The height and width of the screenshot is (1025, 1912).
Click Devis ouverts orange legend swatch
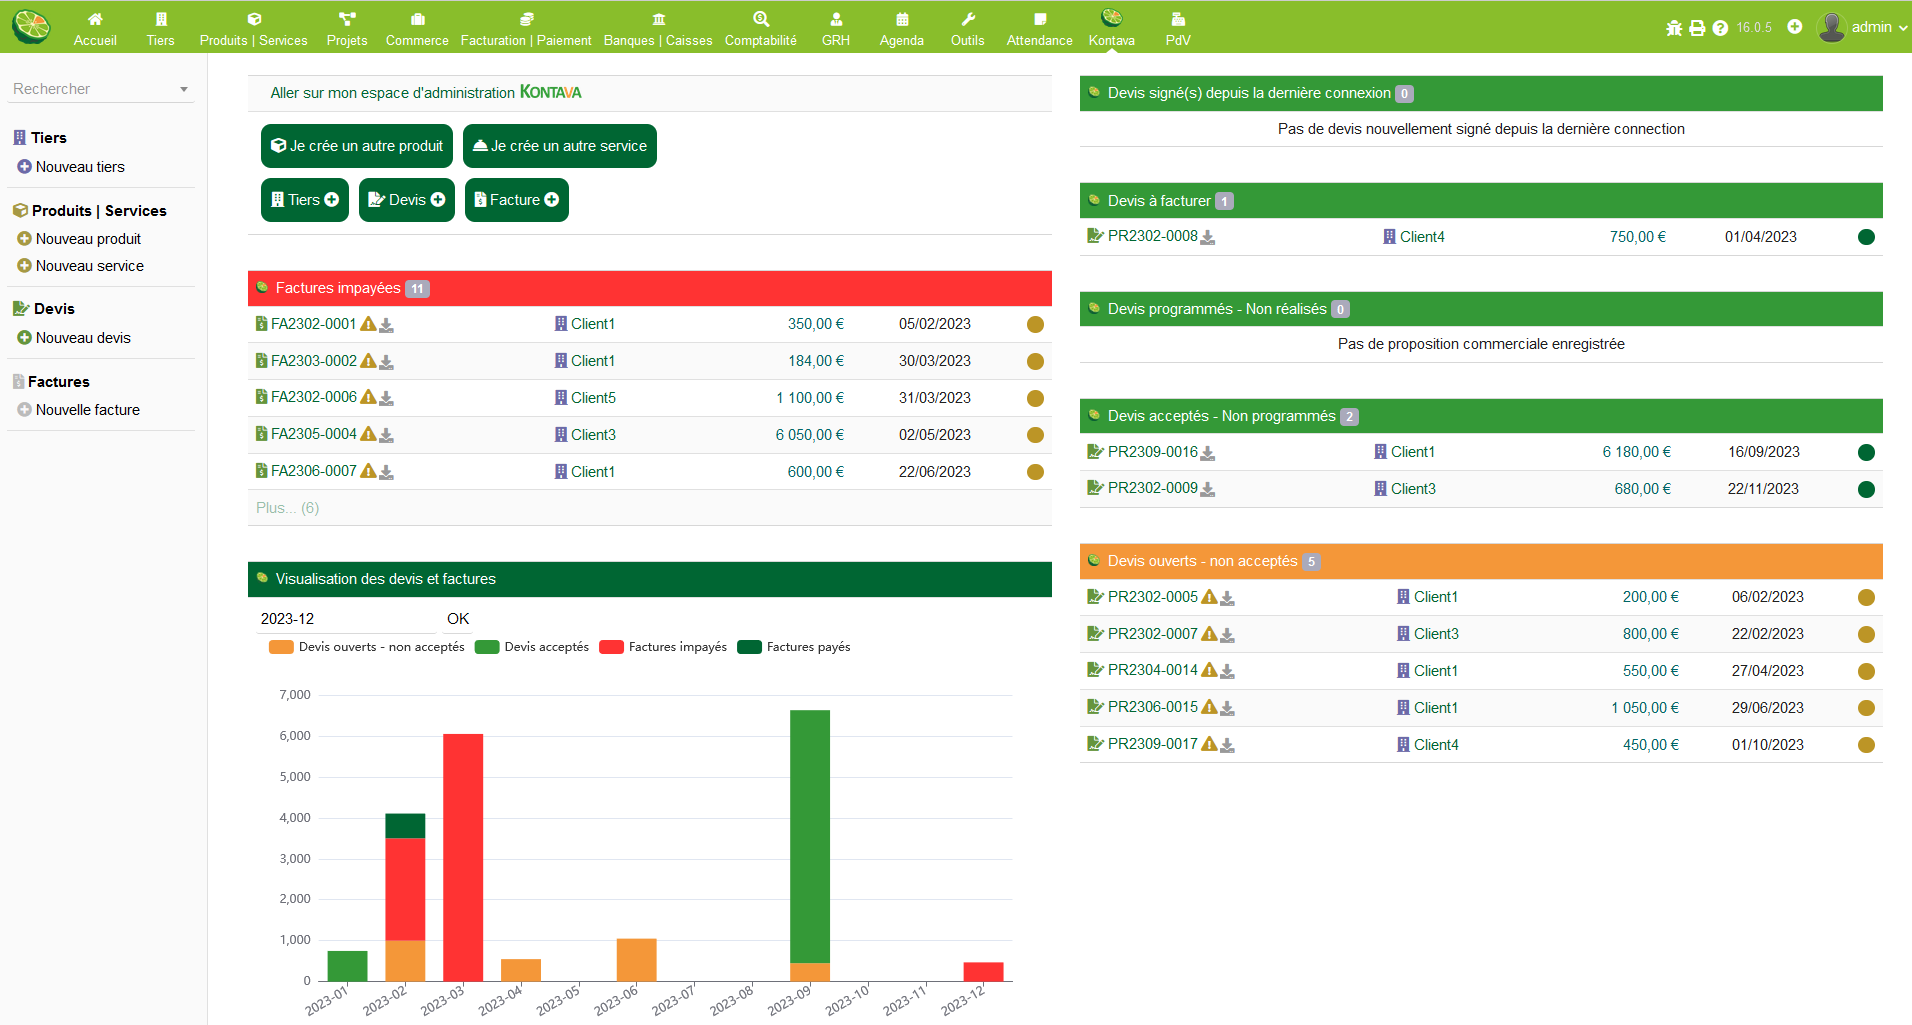click(281, 647)
